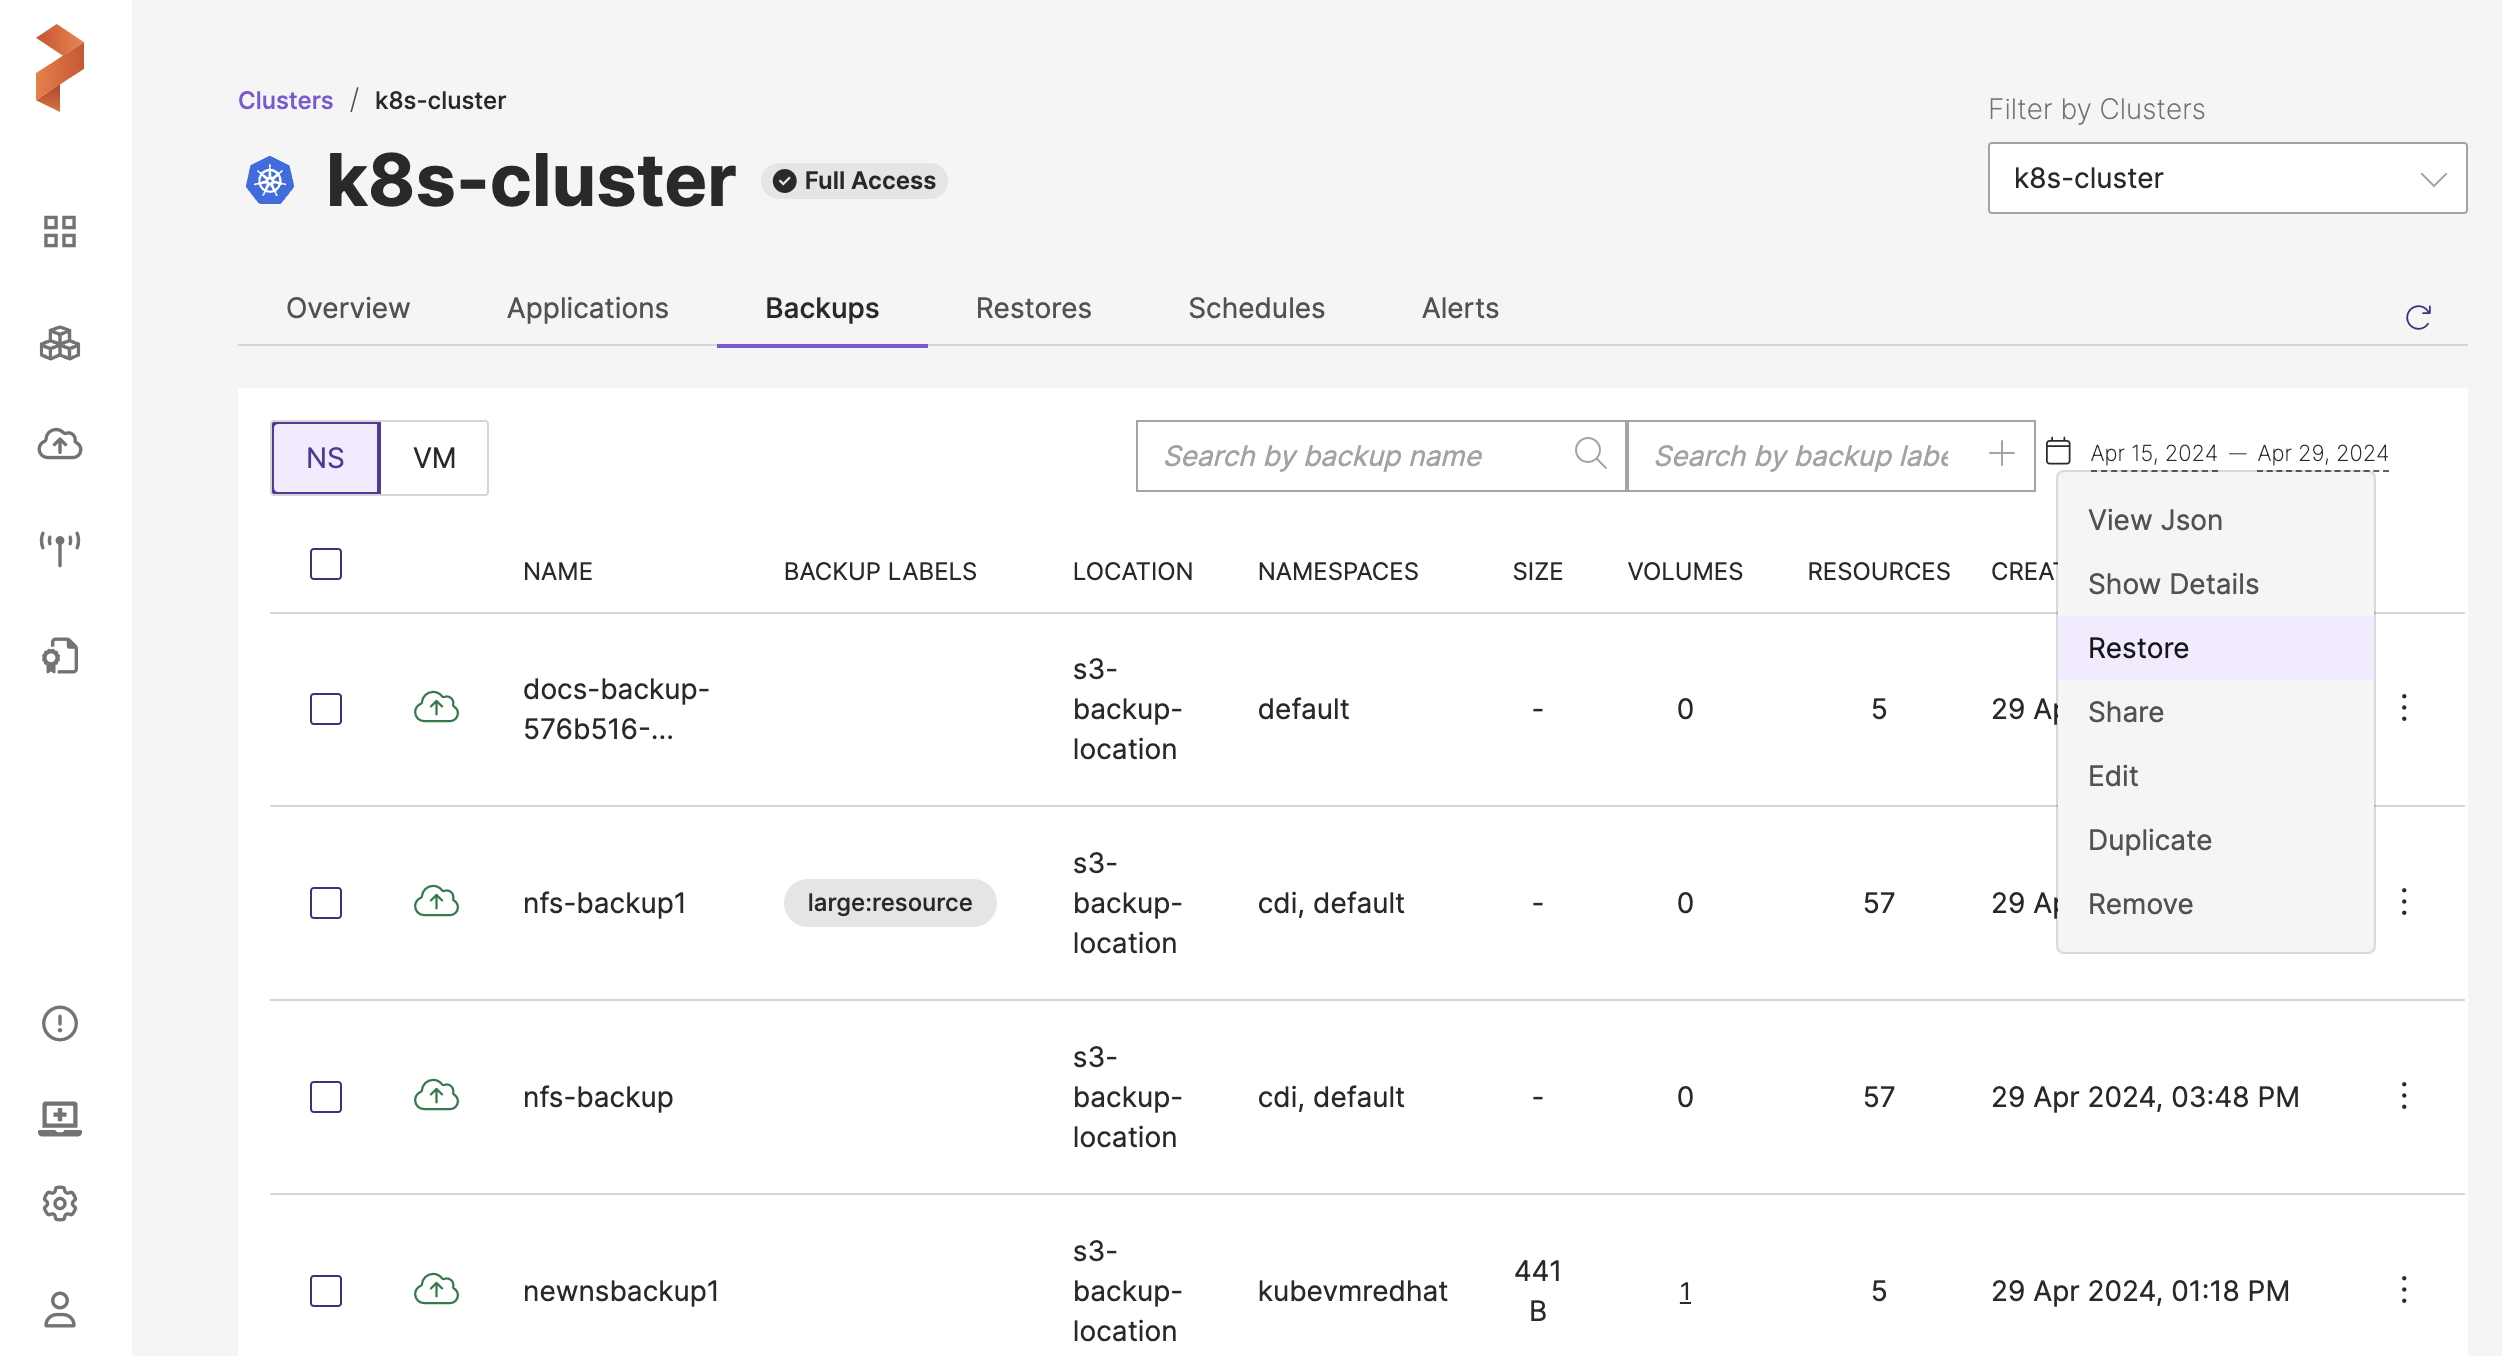Open the kebab menu on the newnsbackup1 row
Screen dimensions: 2502x1356
click(x=2404, y=1290)
